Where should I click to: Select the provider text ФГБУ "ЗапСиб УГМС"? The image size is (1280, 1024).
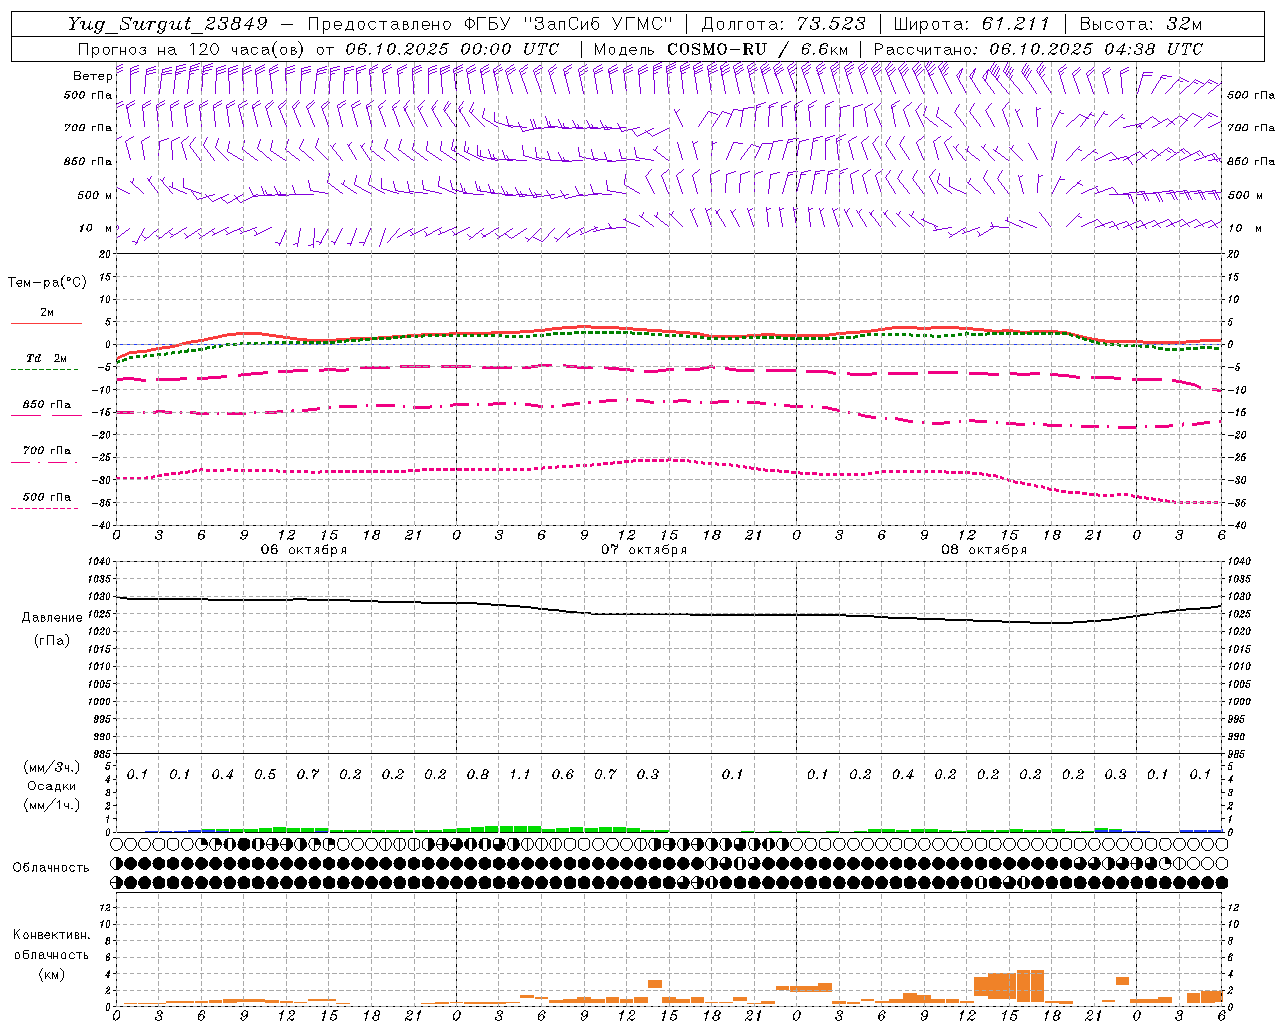point(569,24)
